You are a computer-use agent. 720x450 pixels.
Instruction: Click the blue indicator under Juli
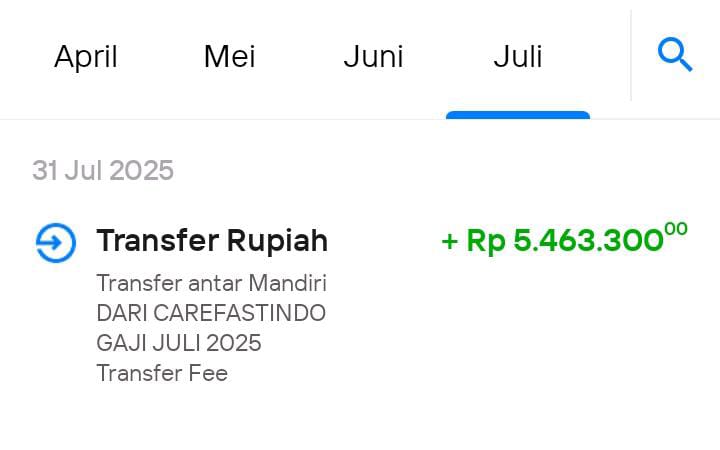coord(518,115)
